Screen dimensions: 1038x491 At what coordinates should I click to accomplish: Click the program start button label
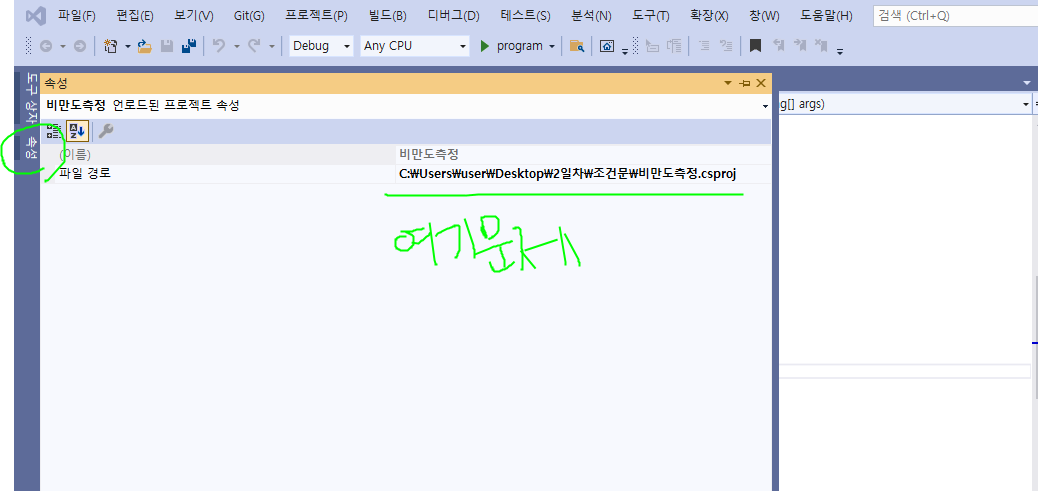pyautogui.click(x=520, y=46)
